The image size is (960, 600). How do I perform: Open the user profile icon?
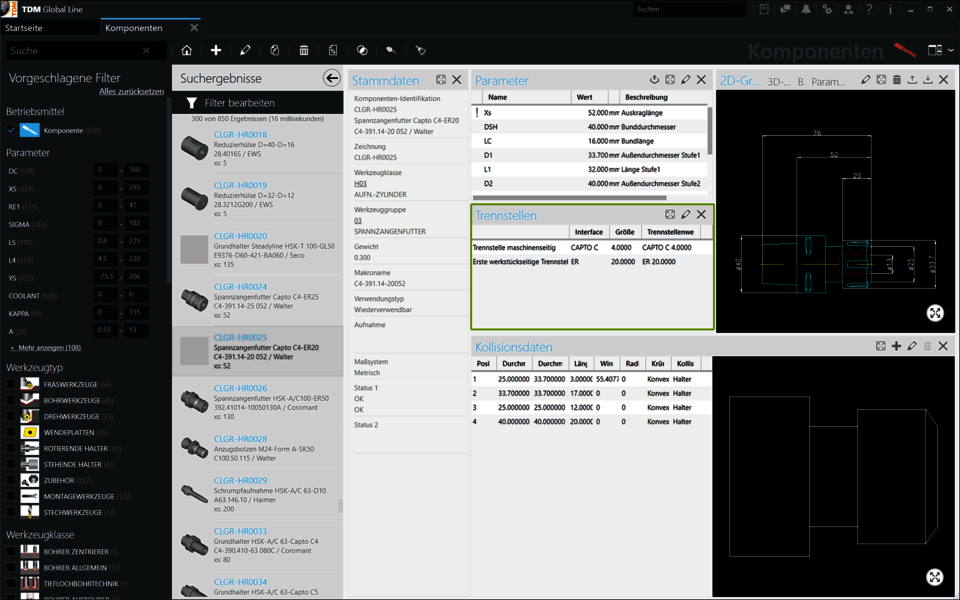849,9
